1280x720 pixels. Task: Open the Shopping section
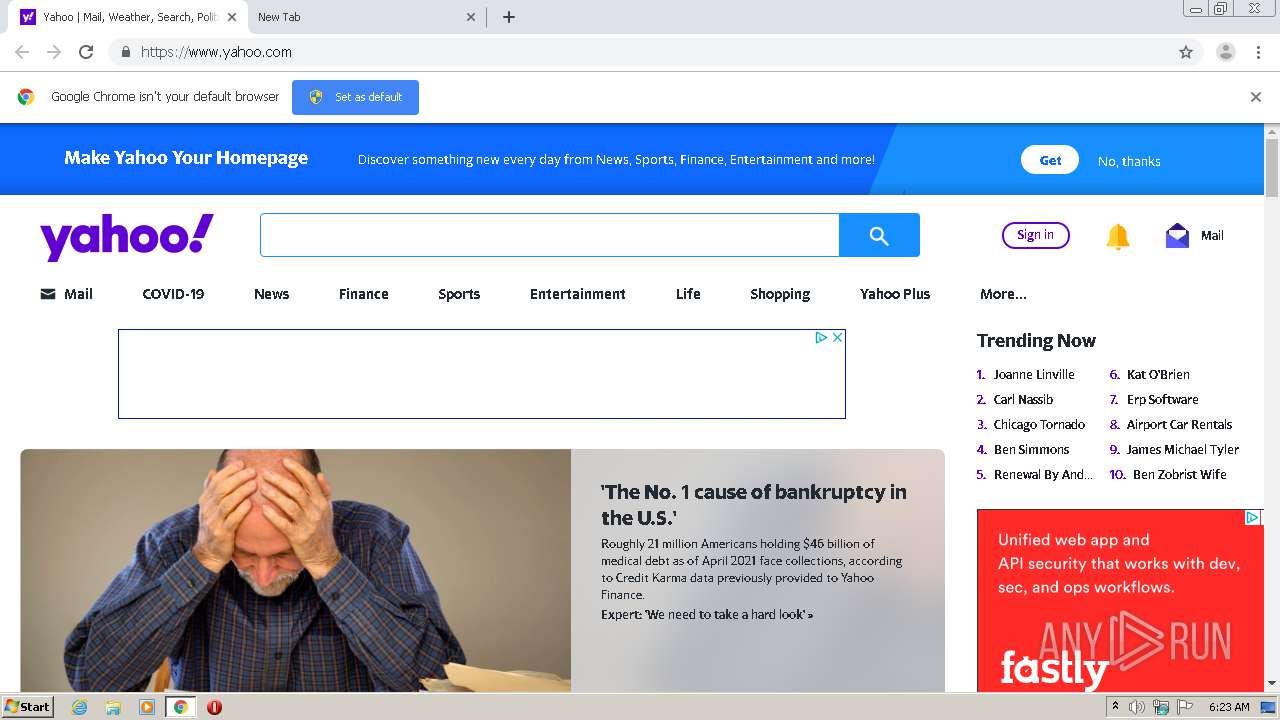point(780,294)
